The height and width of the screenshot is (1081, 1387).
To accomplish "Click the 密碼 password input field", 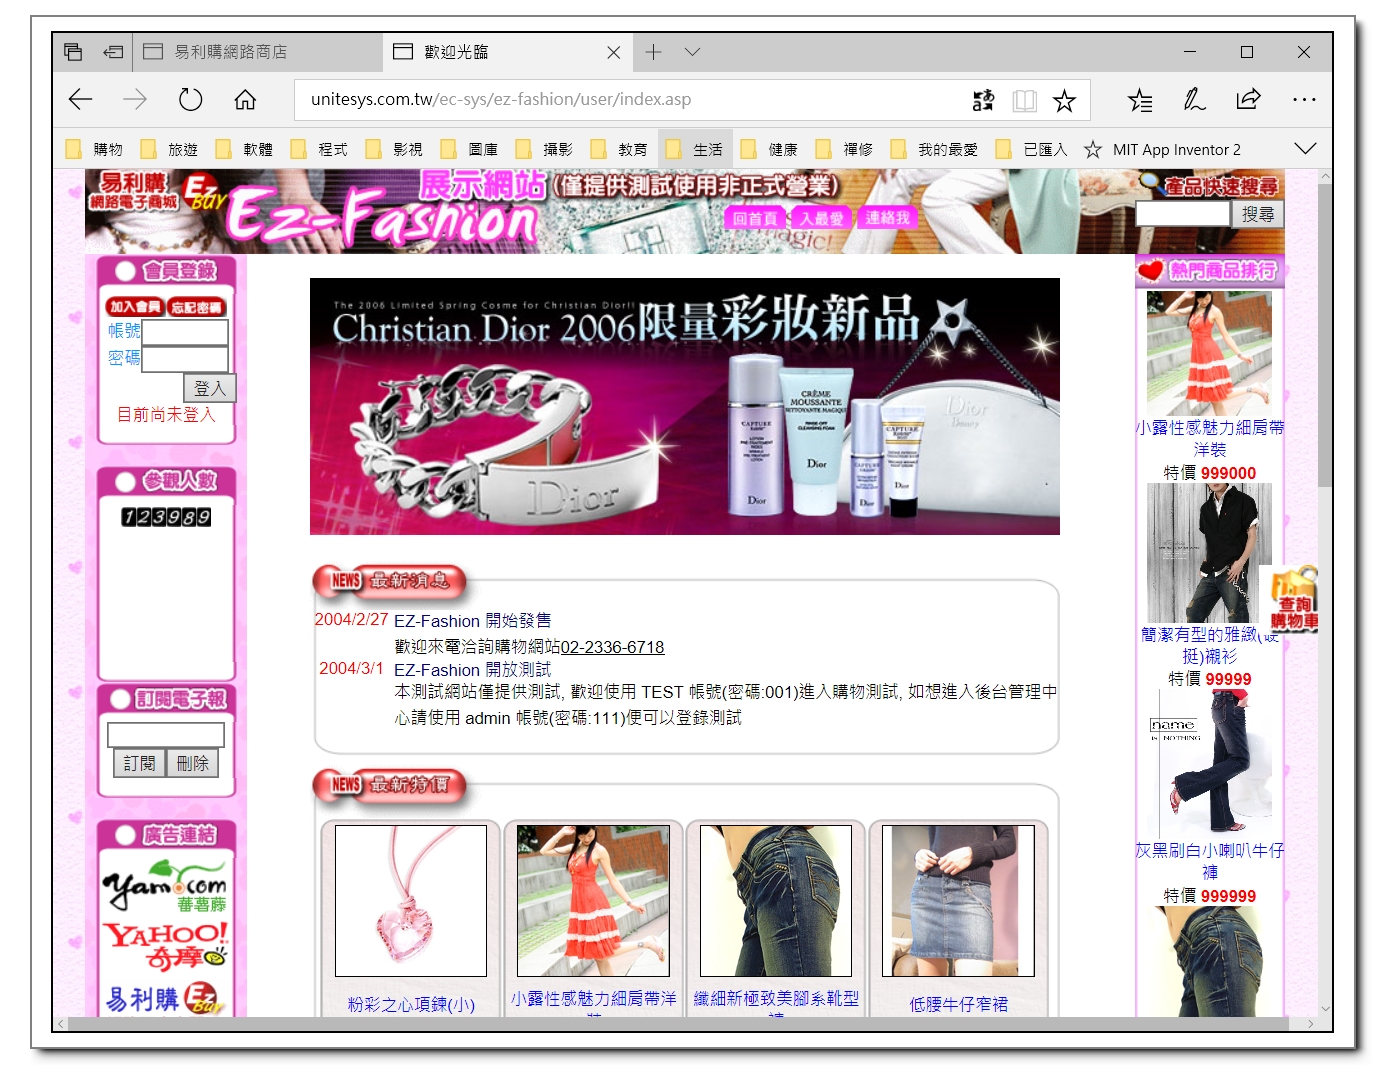I will 185,359.
